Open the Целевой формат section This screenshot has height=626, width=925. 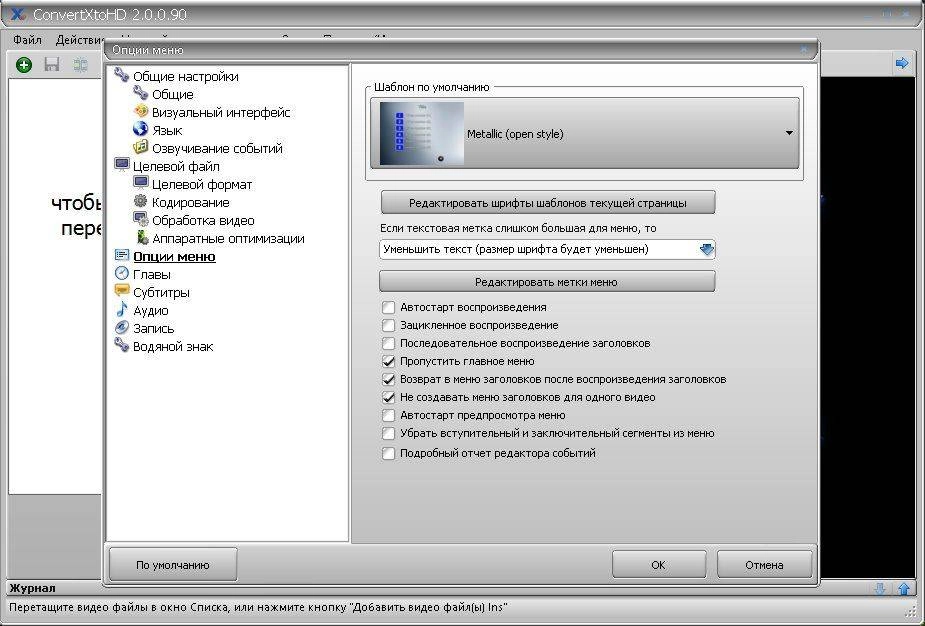point(202,185)
